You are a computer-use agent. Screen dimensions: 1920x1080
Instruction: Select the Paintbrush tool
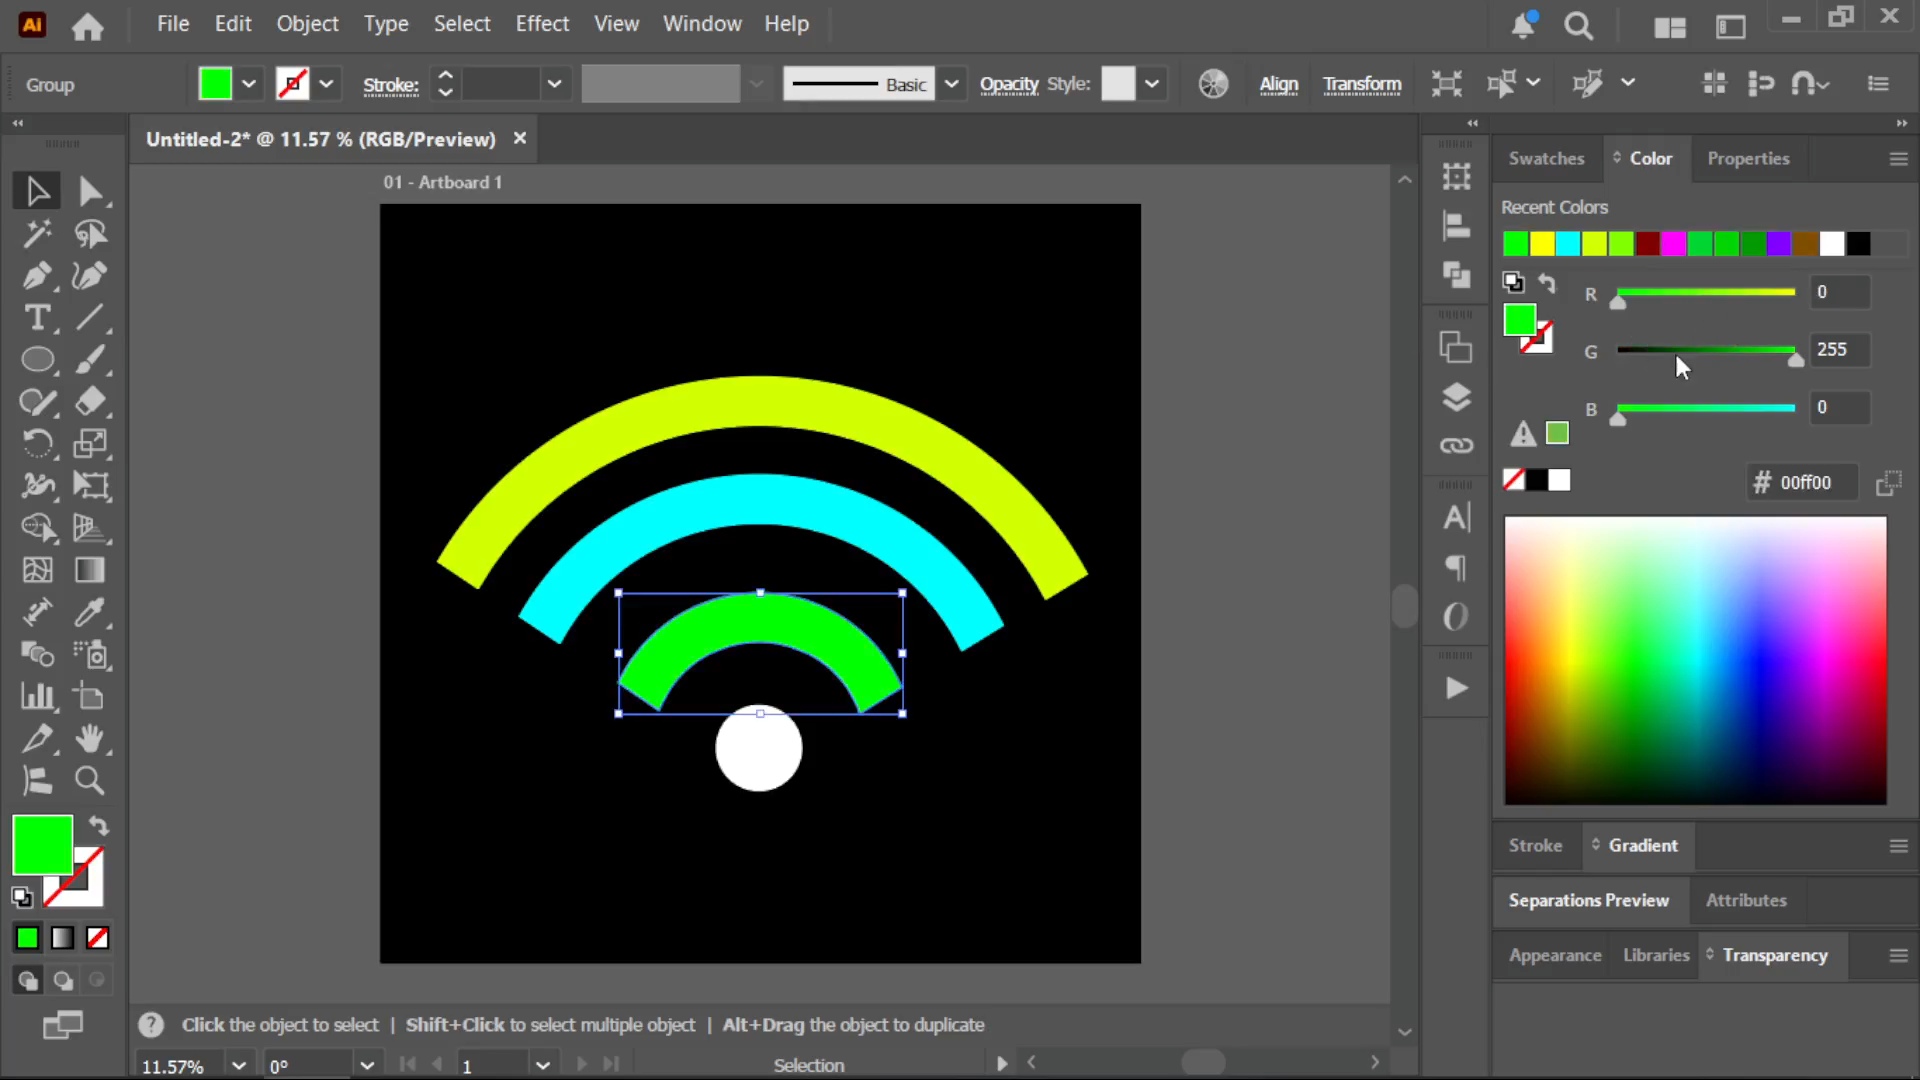90,360
